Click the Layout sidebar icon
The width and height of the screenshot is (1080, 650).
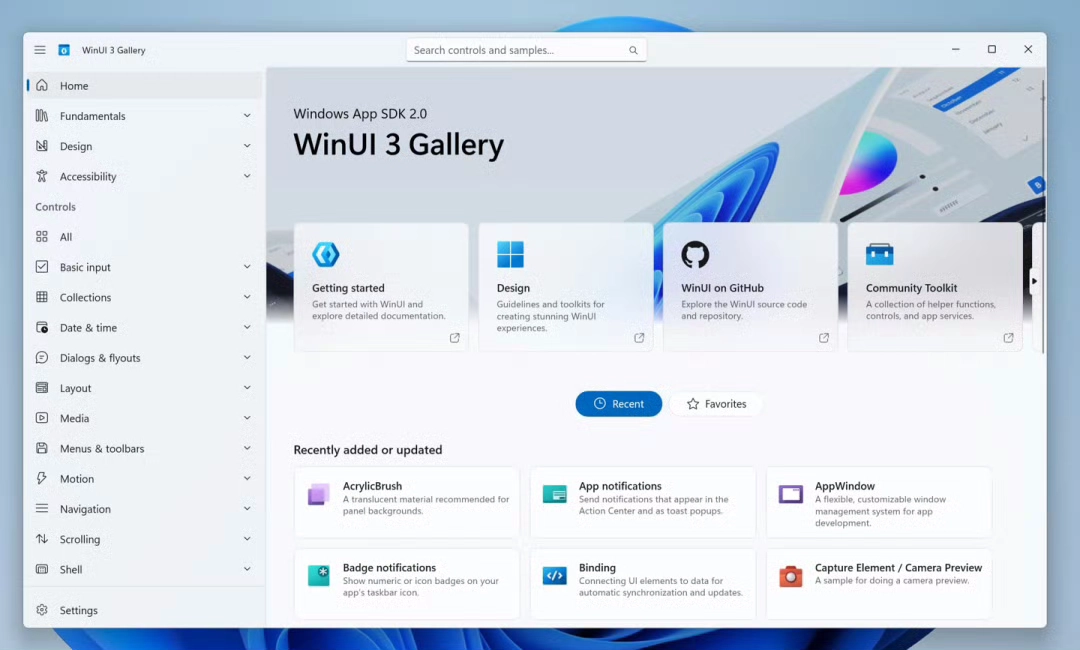(x=42, y=388)
